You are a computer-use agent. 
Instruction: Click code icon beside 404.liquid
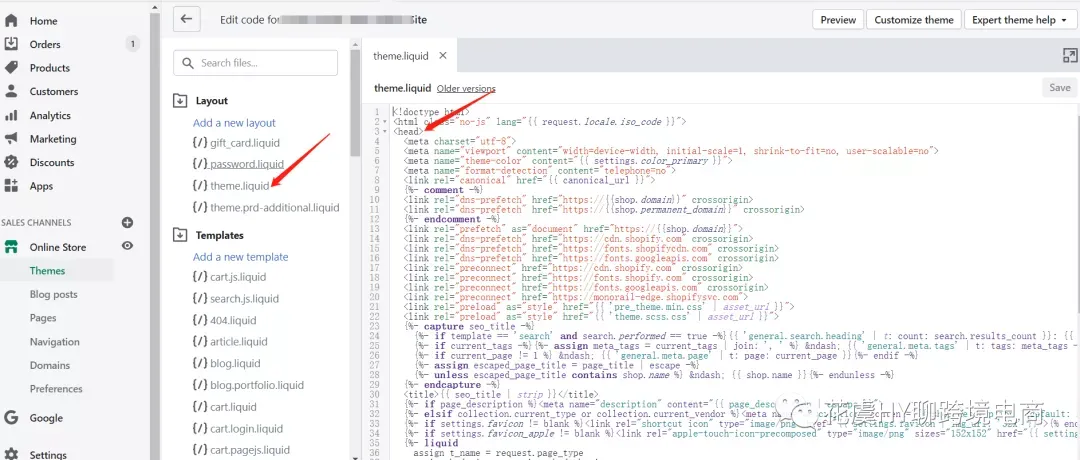(x=200, y=320)
